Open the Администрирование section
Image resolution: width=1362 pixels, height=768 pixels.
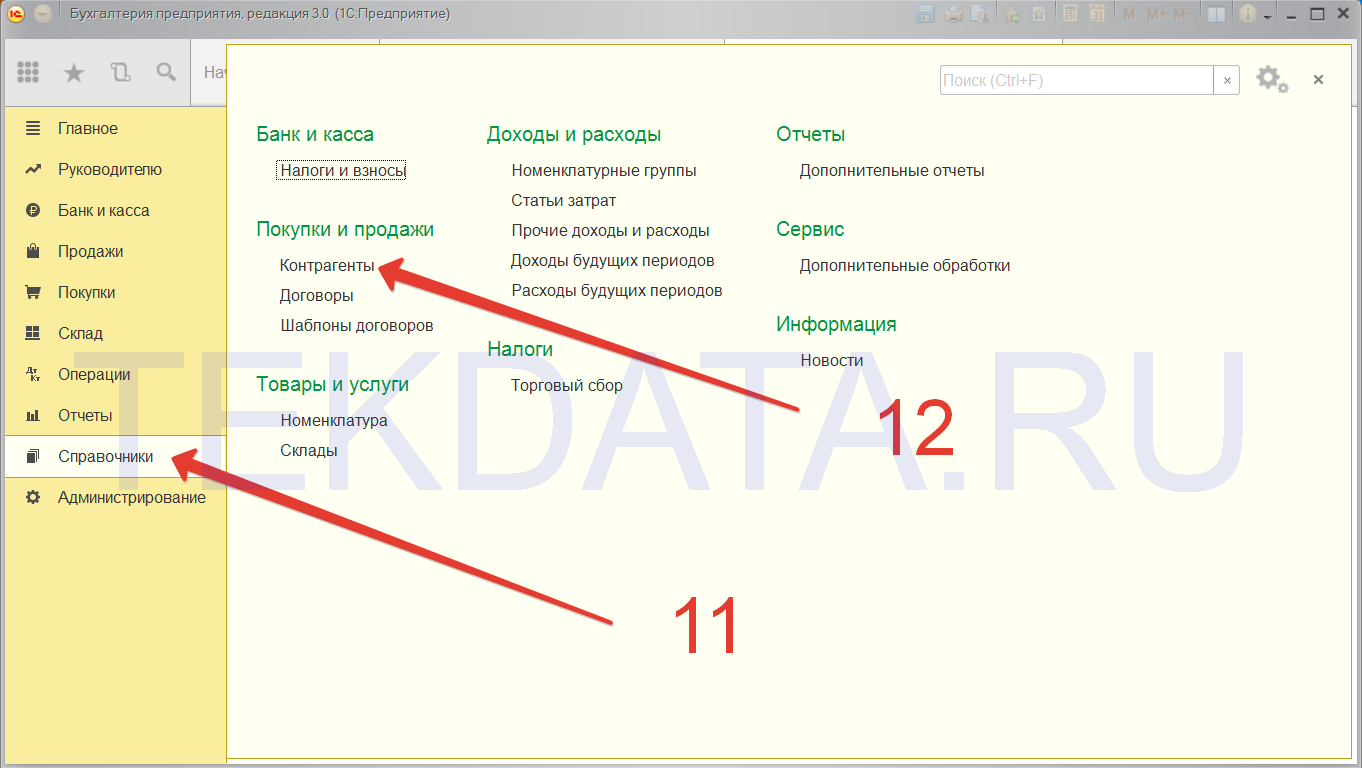[115, 497]
